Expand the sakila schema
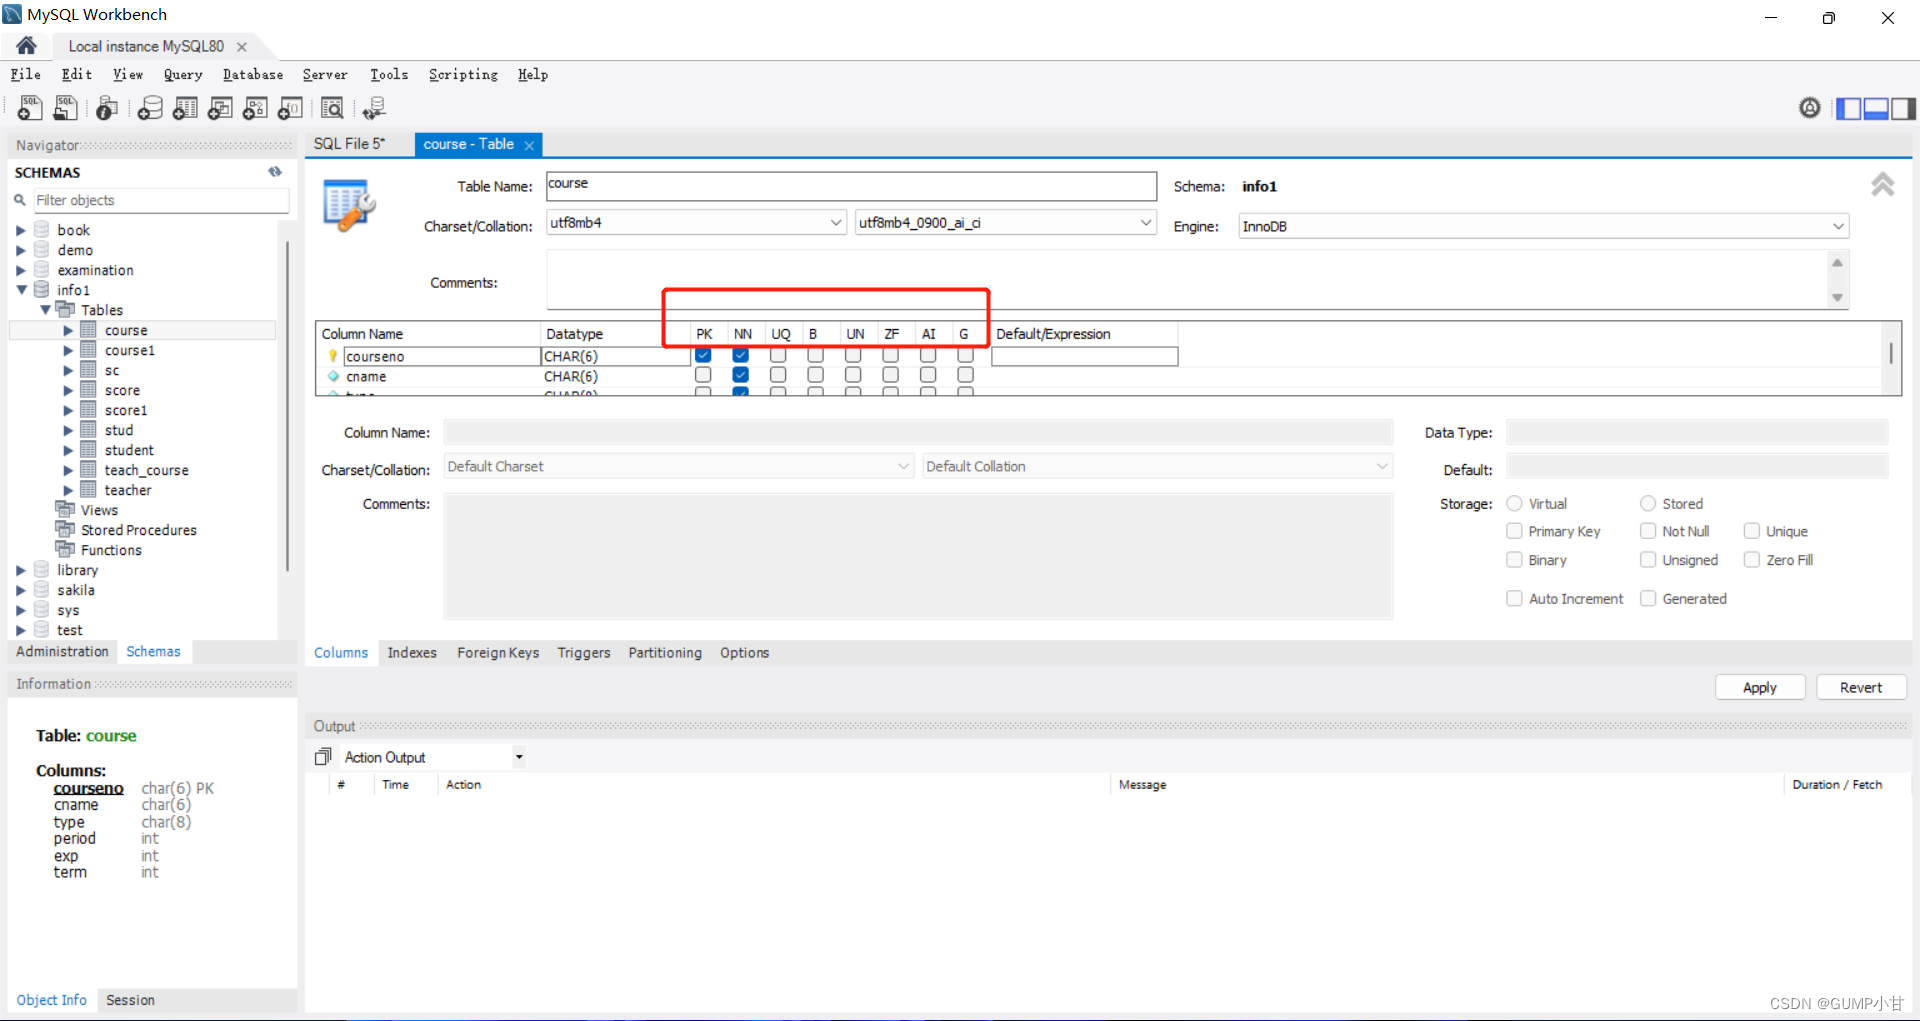The width and height of the screenshot is (1920, 1021). (x=21, y=590)
